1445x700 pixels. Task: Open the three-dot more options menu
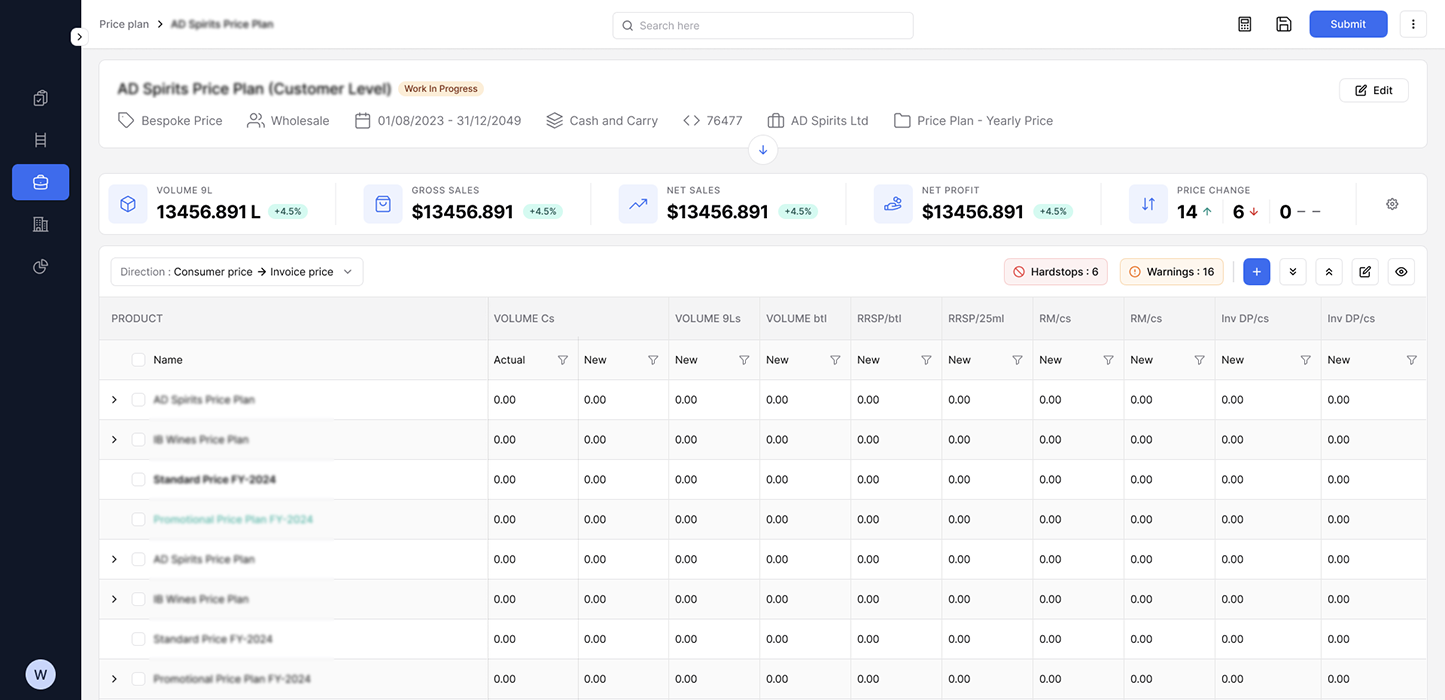coord(1412,24)
